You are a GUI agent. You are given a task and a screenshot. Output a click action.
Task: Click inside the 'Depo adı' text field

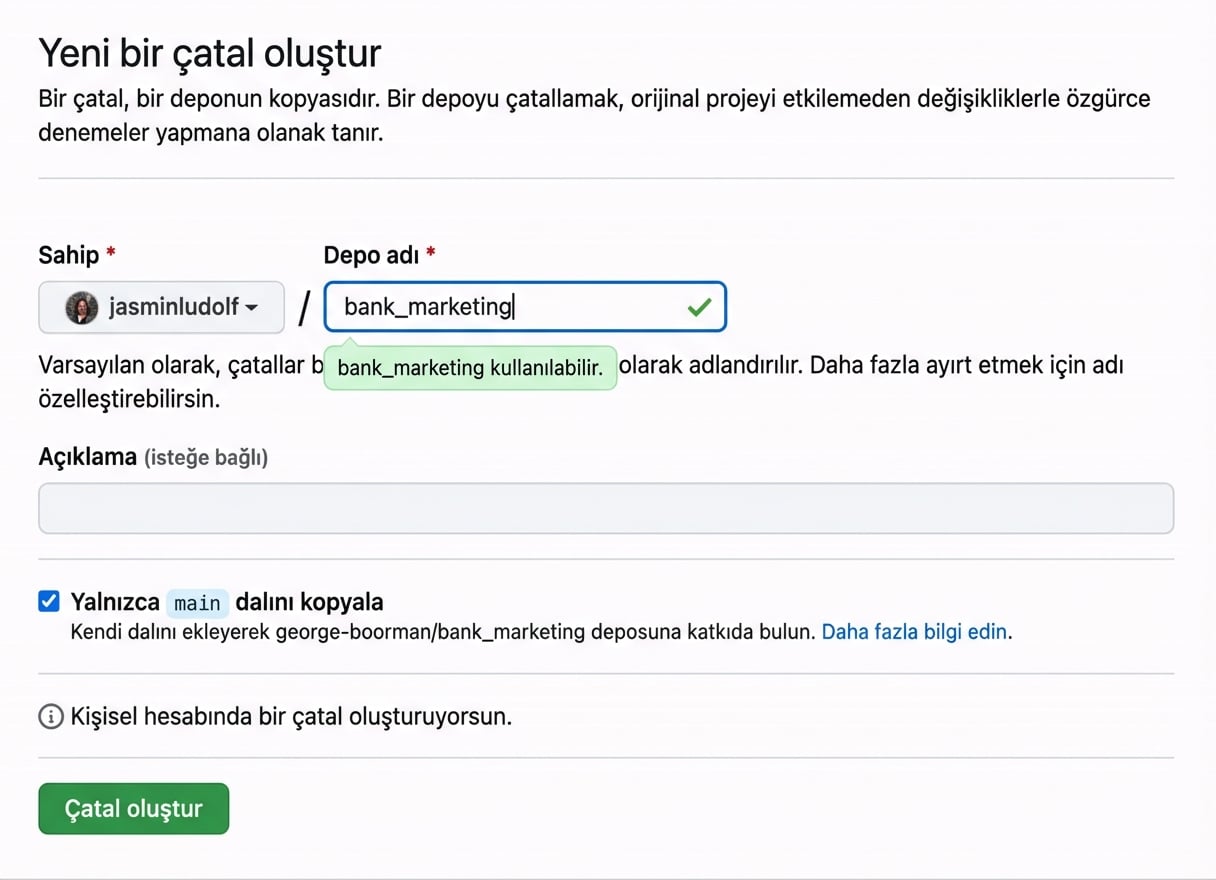click(500, 307)
